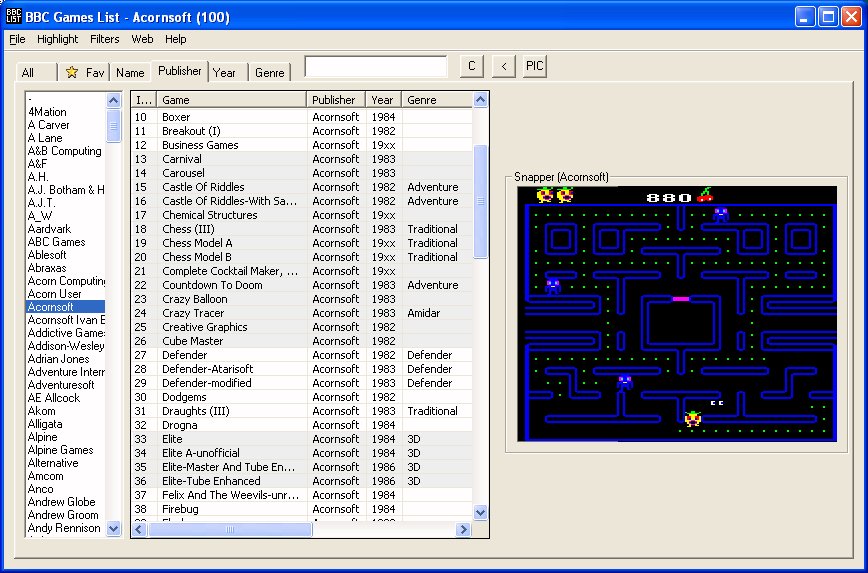868x573 pixels.
Task: Select Castle Of Riddles row 15
Action: click(302, 187)
